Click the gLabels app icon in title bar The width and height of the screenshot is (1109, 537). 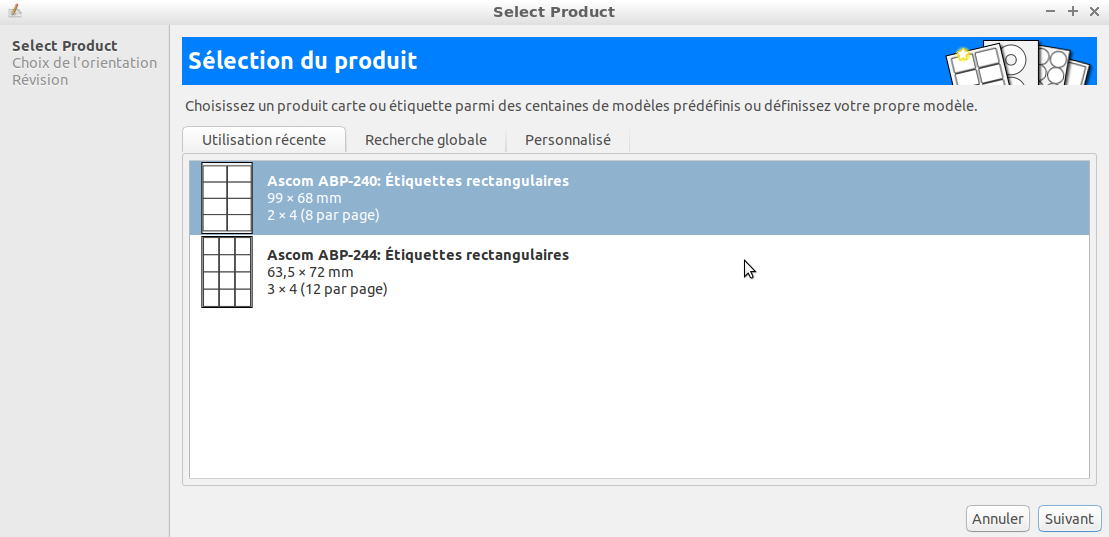pos(14,11)
